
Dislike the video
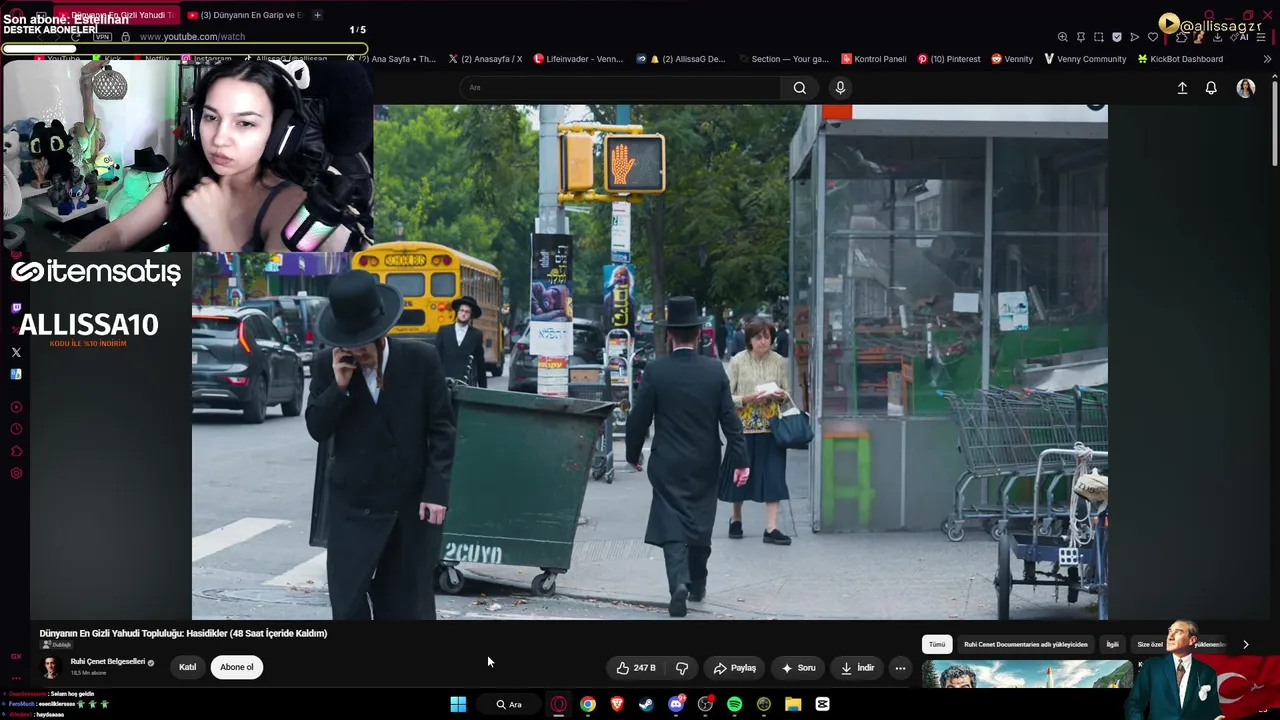click(x=682, y=668)
